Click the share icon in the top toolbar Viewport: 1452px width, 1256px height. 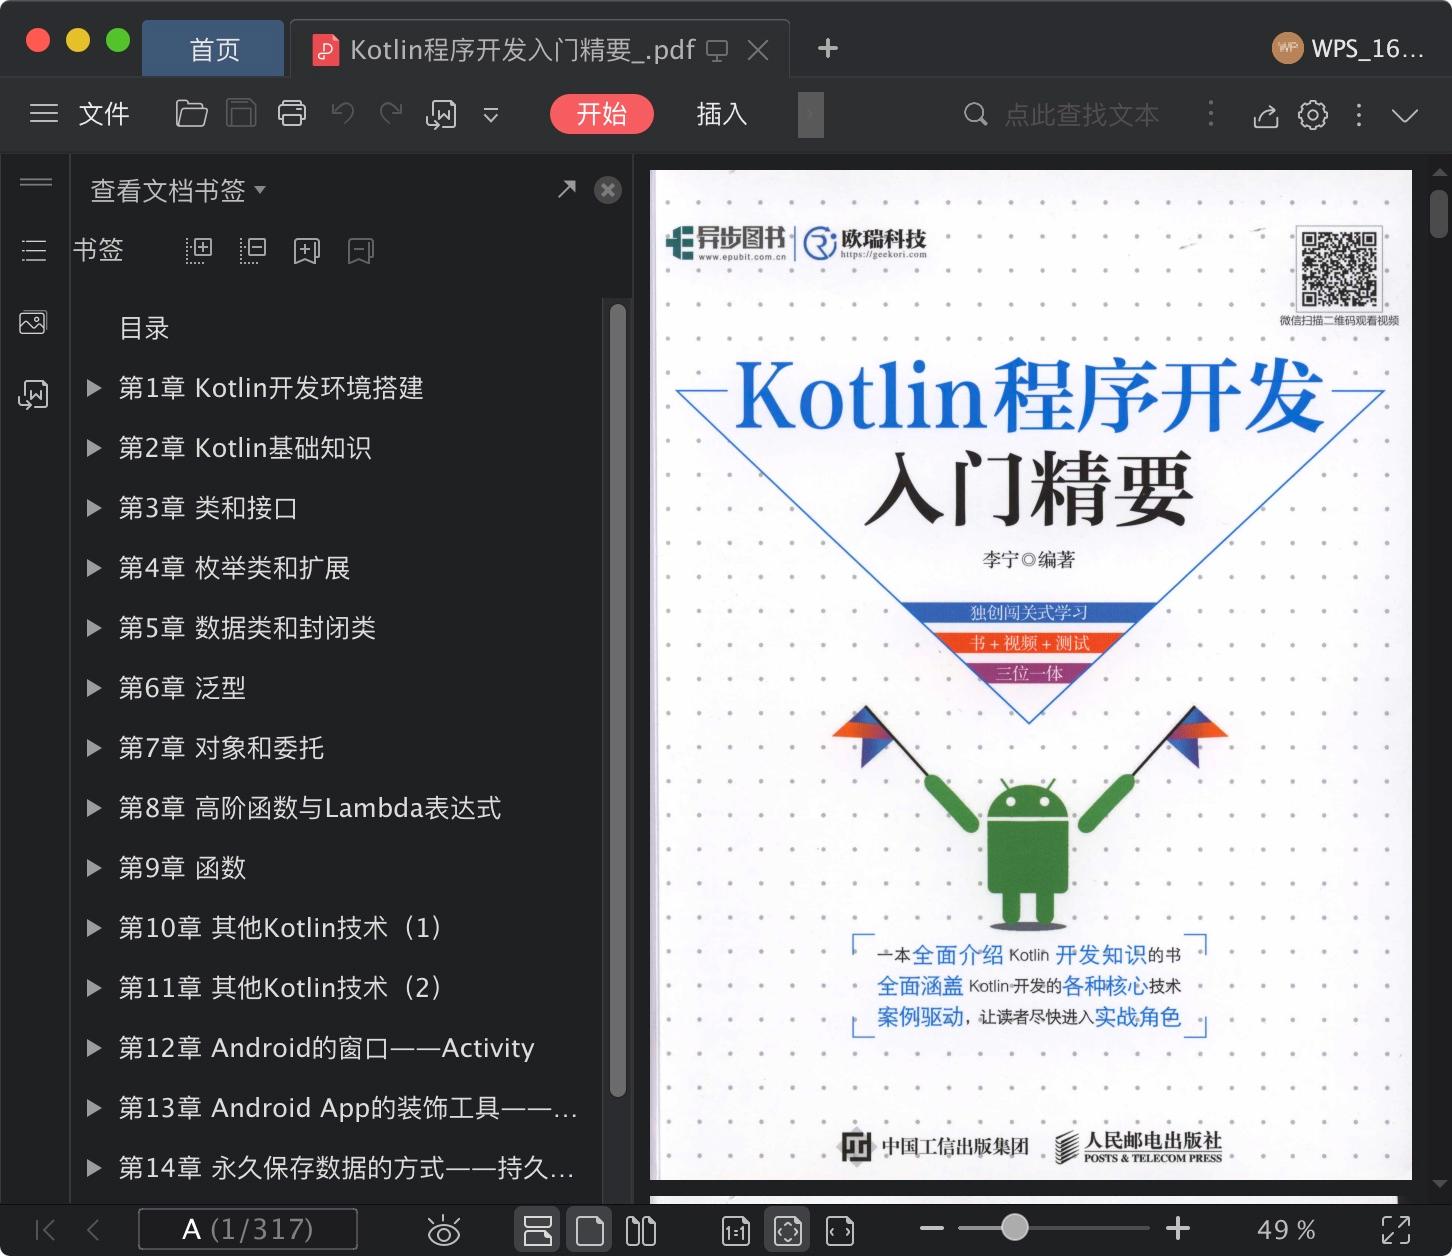(x=1266, y=116)
